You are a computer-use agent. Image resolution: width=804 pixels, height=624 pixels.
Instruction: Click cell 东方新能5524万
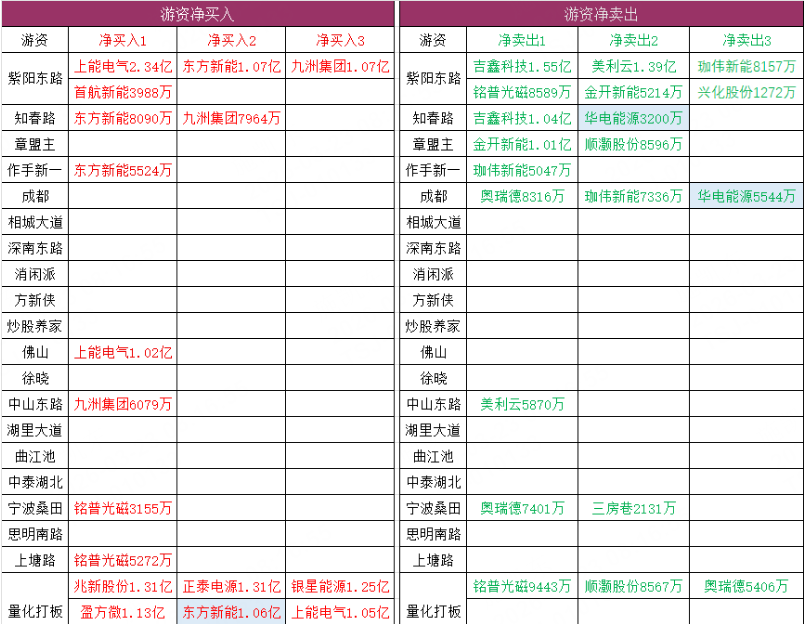tap(123, 170)
